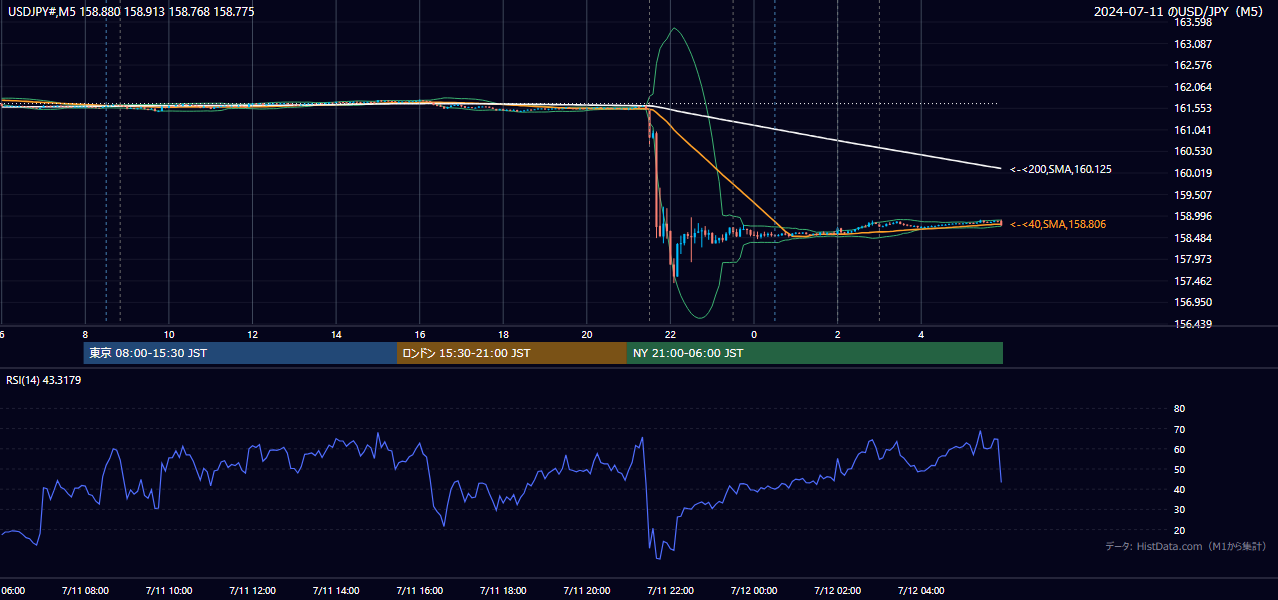
Task: Click the 7/11 20:00 time label
Action: tap(587, 590)
